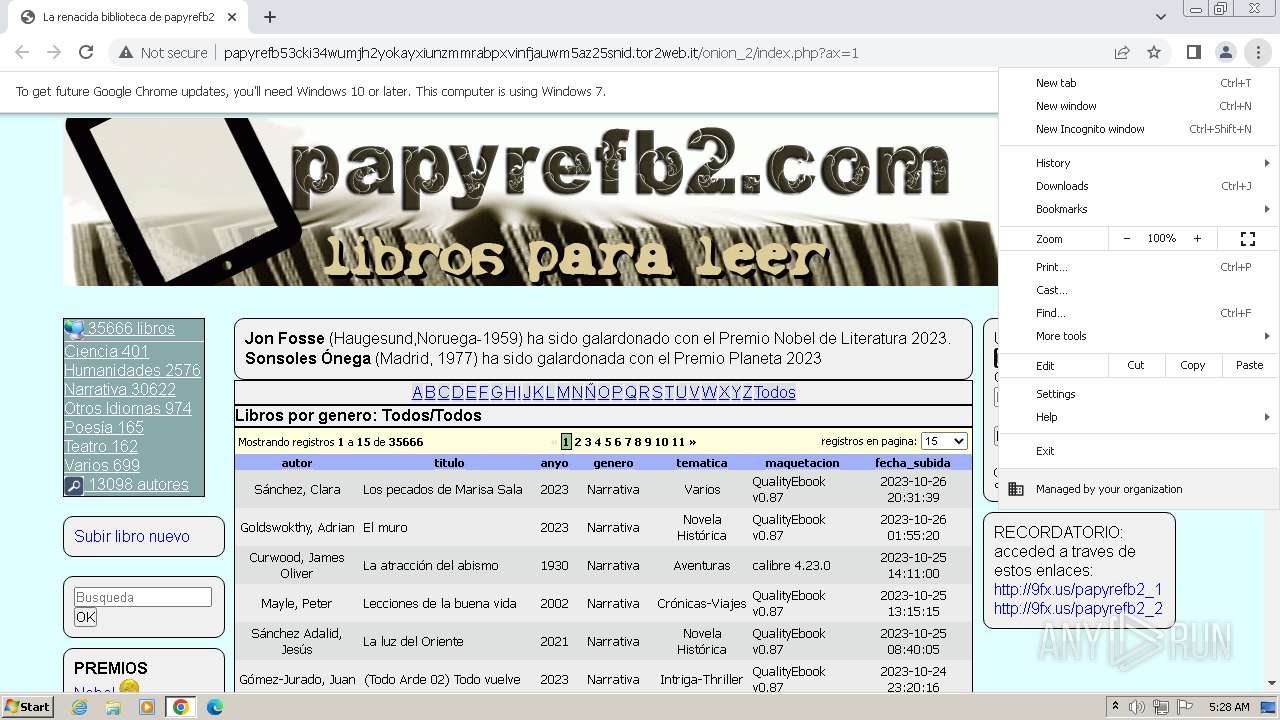Show hidden tray icons arrow
This screenshot has width=1280, height=720.
click(1116, 707)
